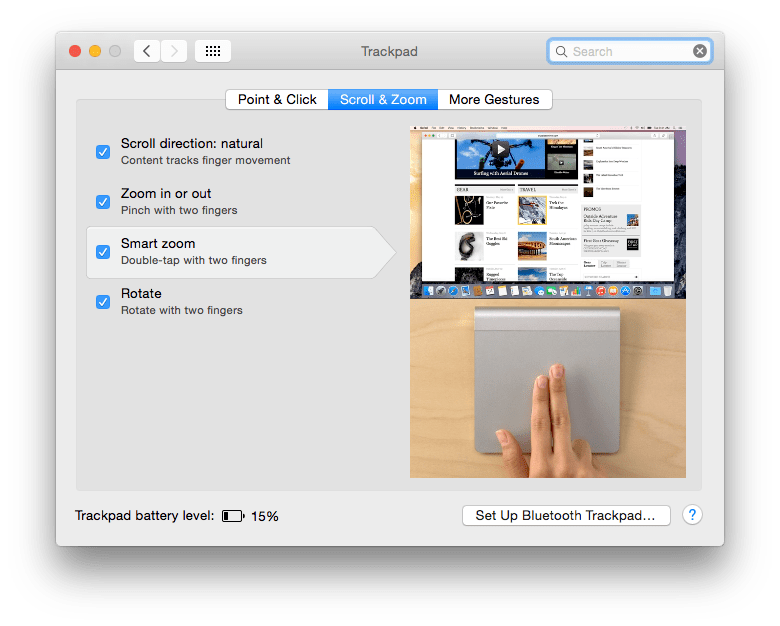Select the Scroll & Zoom tab

coord(383,99)
